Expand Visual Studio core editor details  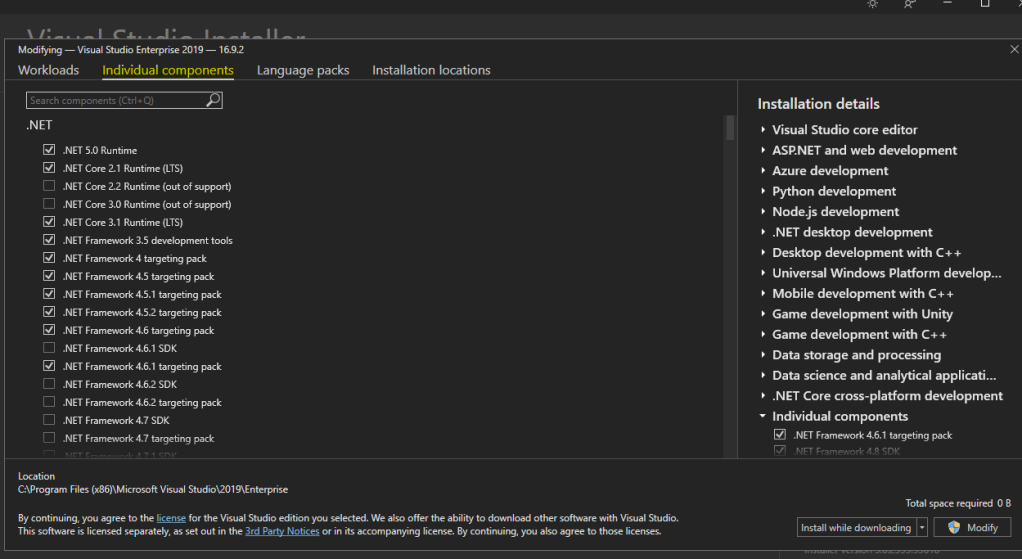[x=763, y=130]
